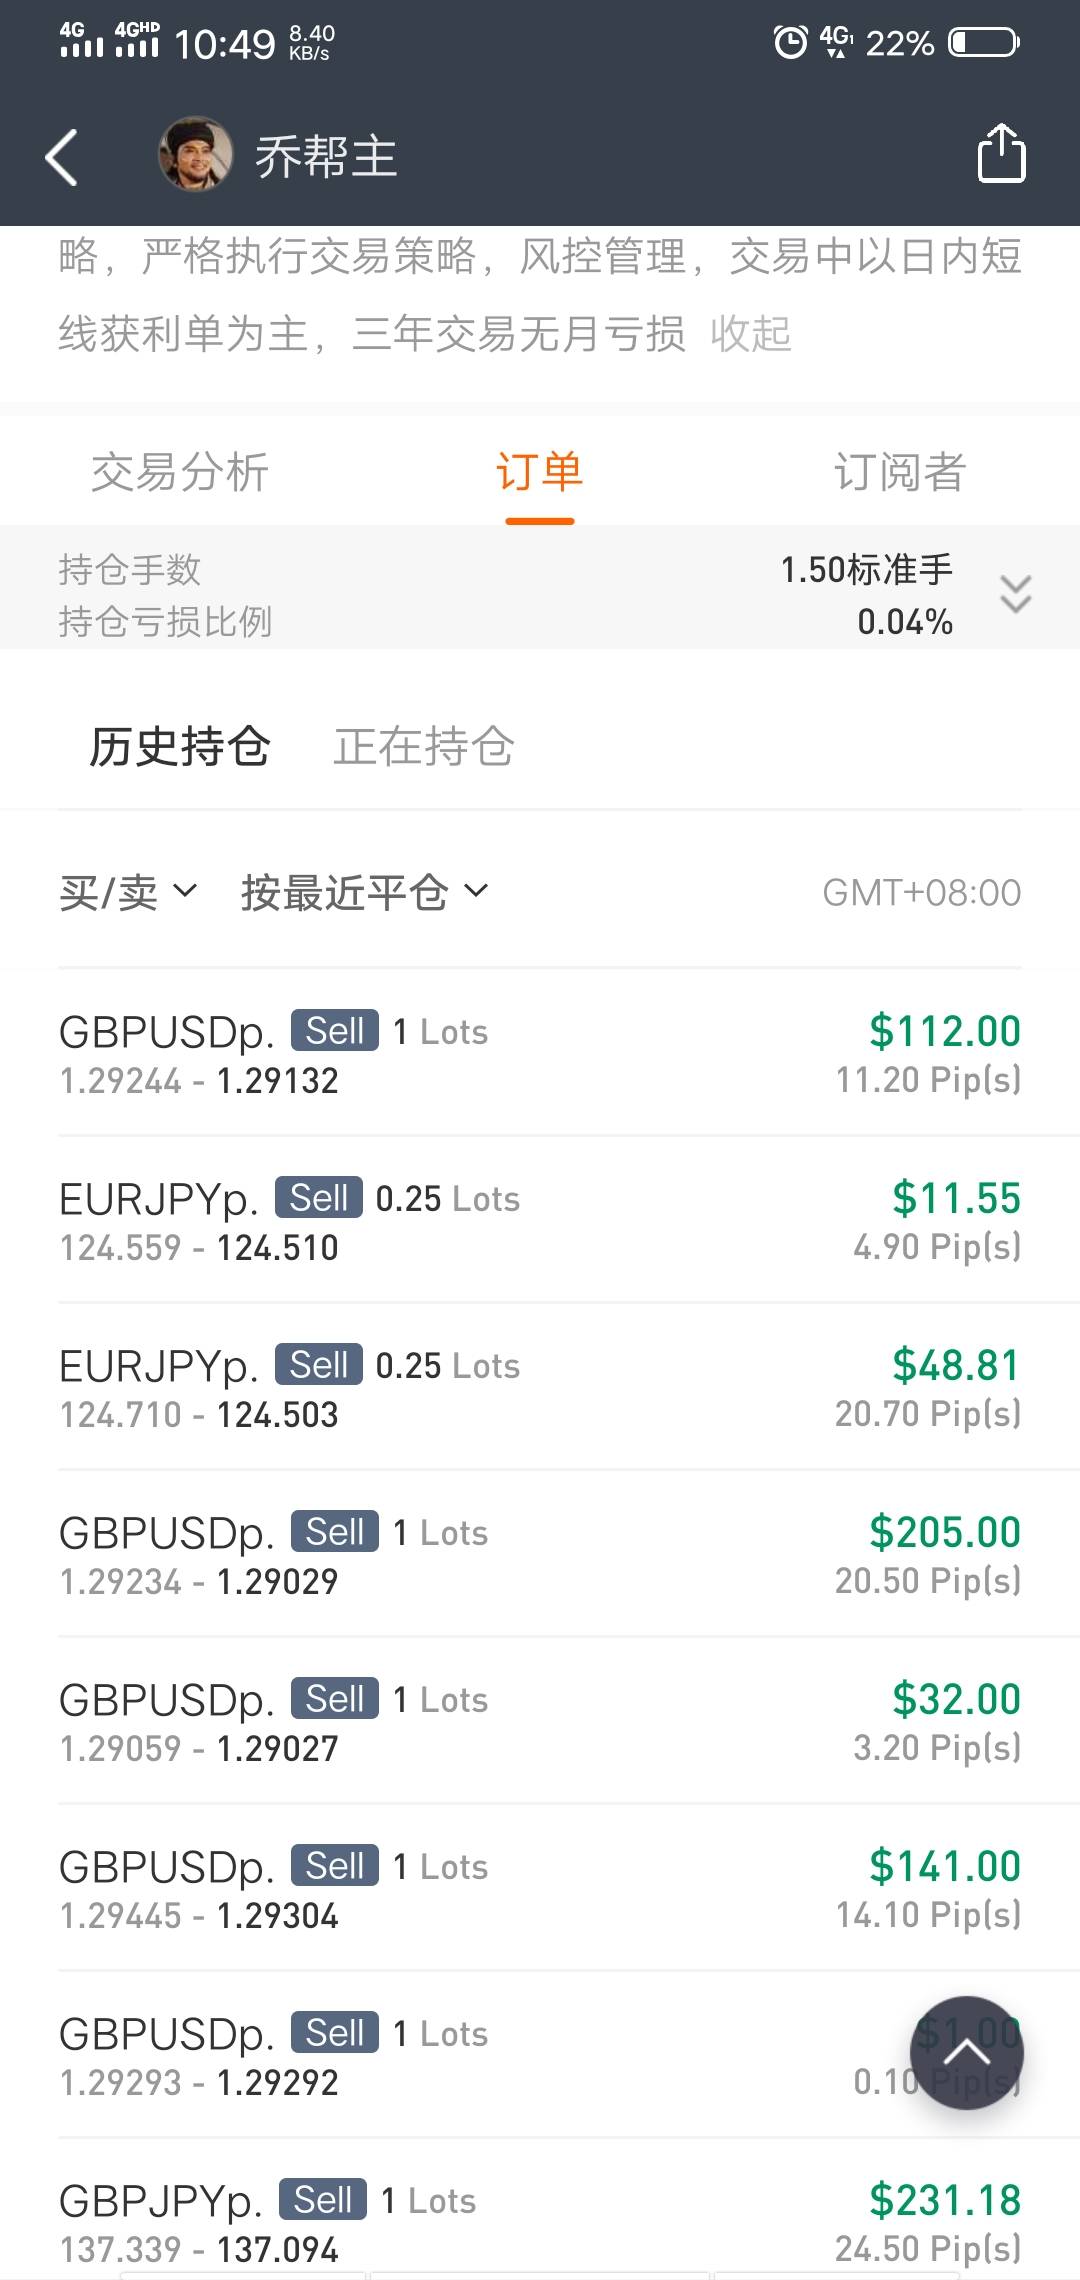
Task: Tap the battery indicator icon
Action: [x=984, y=43]
